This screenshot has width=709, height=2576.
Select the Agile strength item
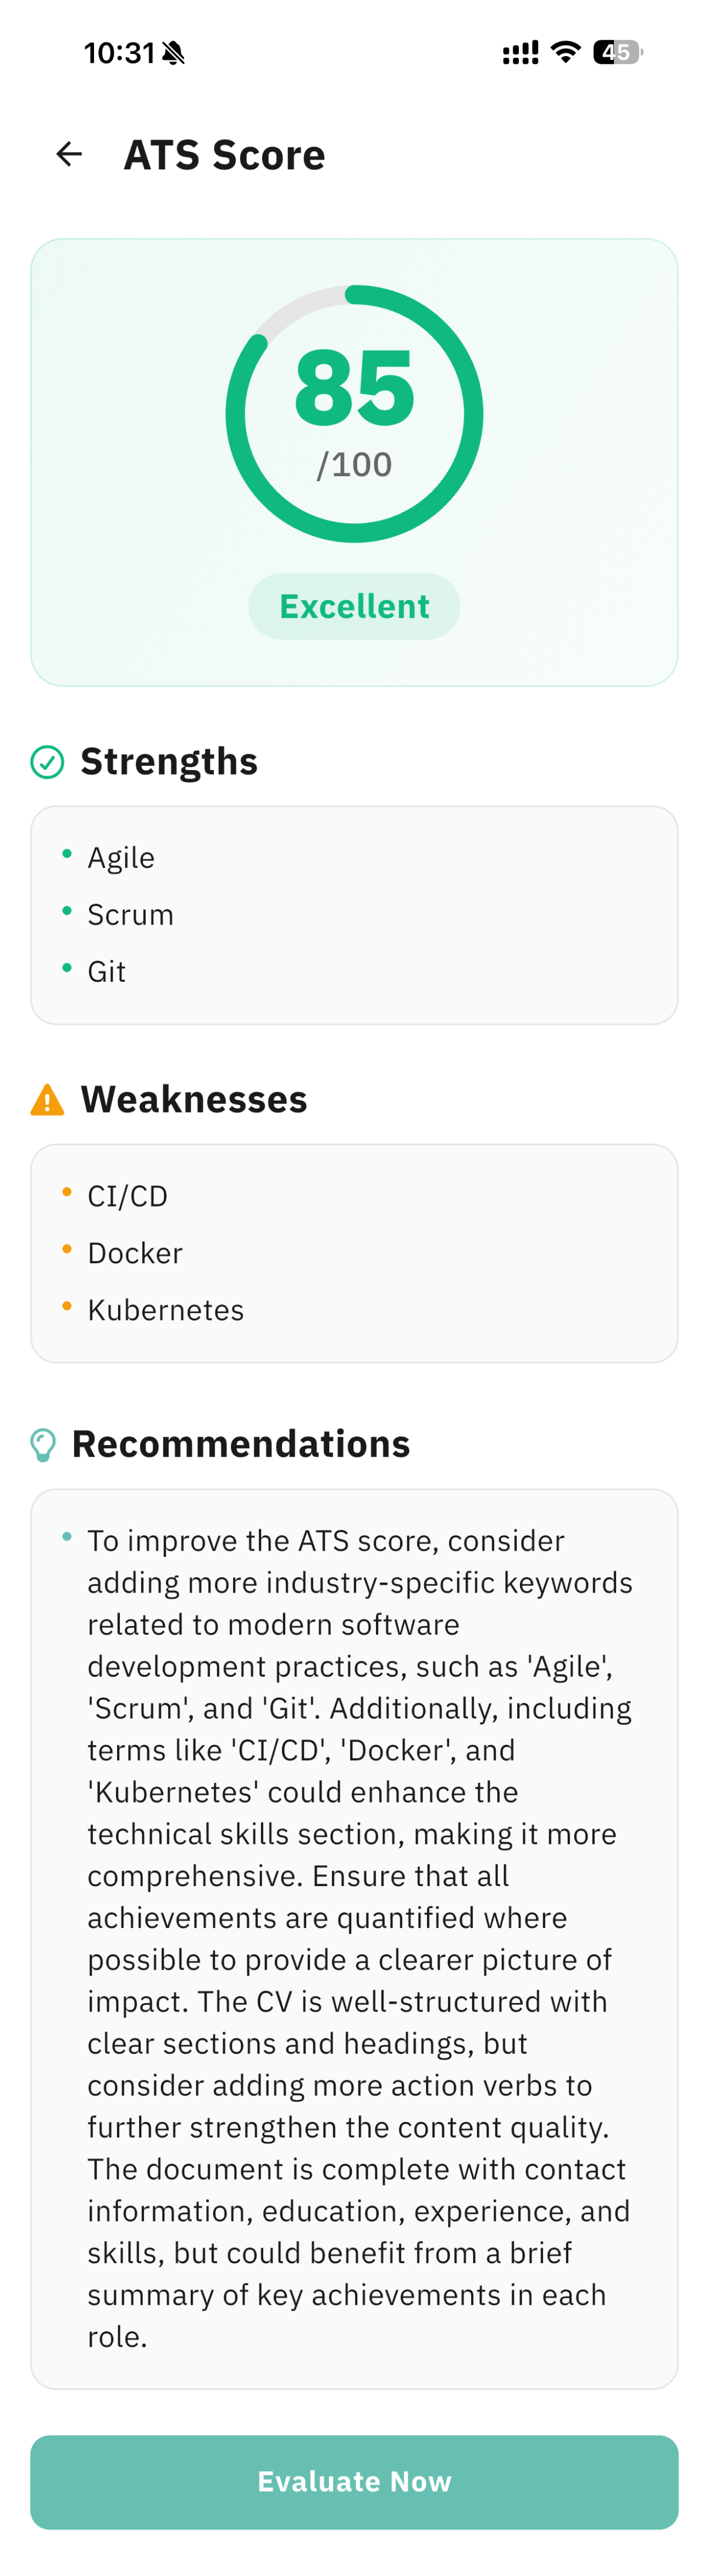121,858
